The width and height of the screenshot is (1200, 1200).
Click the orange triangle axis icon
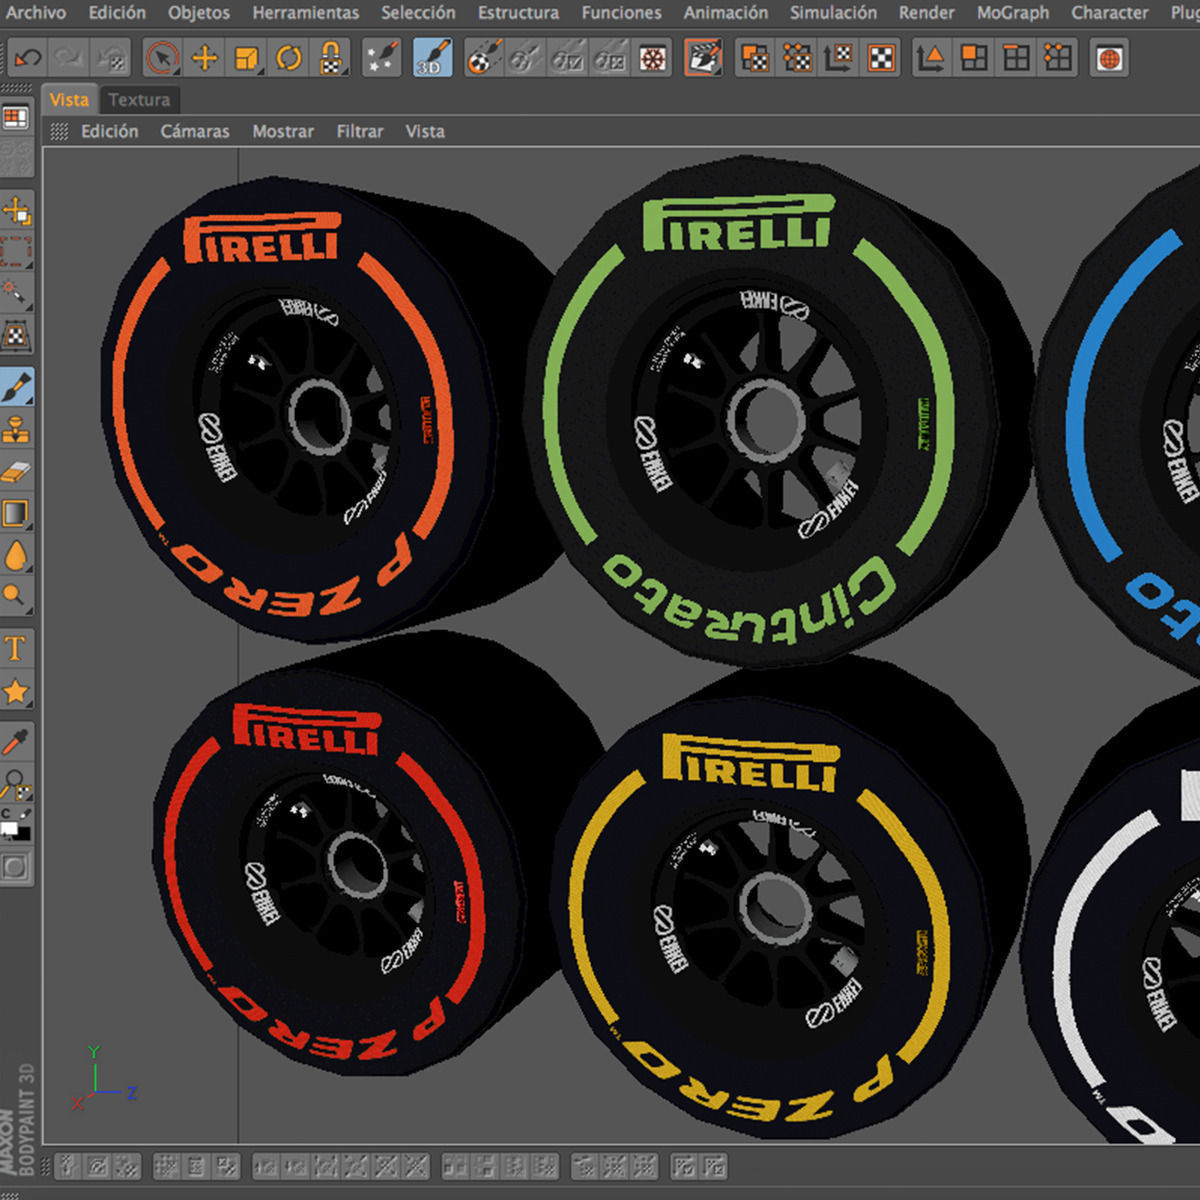[x=930, y=59]
